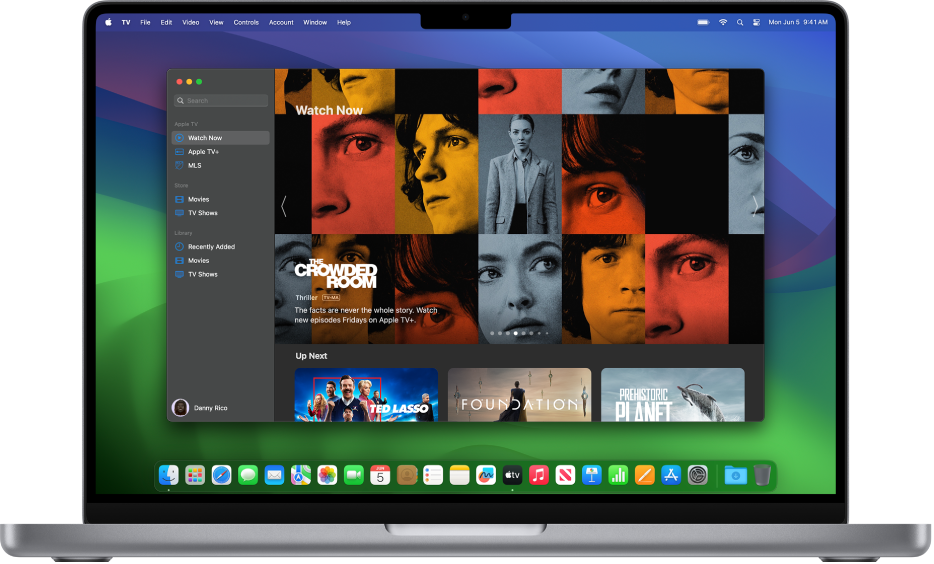This screenshot has width=934, height=564.
Task: Click the green full-screen window button
Action: coord(199,82)
